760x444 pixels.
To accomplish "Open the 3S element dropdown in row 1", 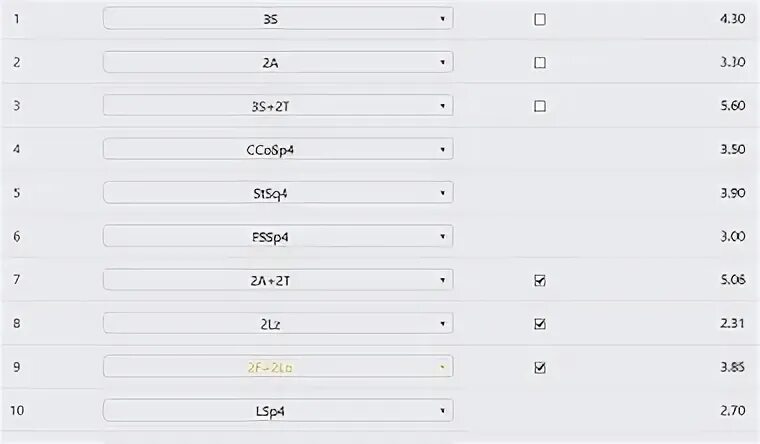I will pos(278,18).
